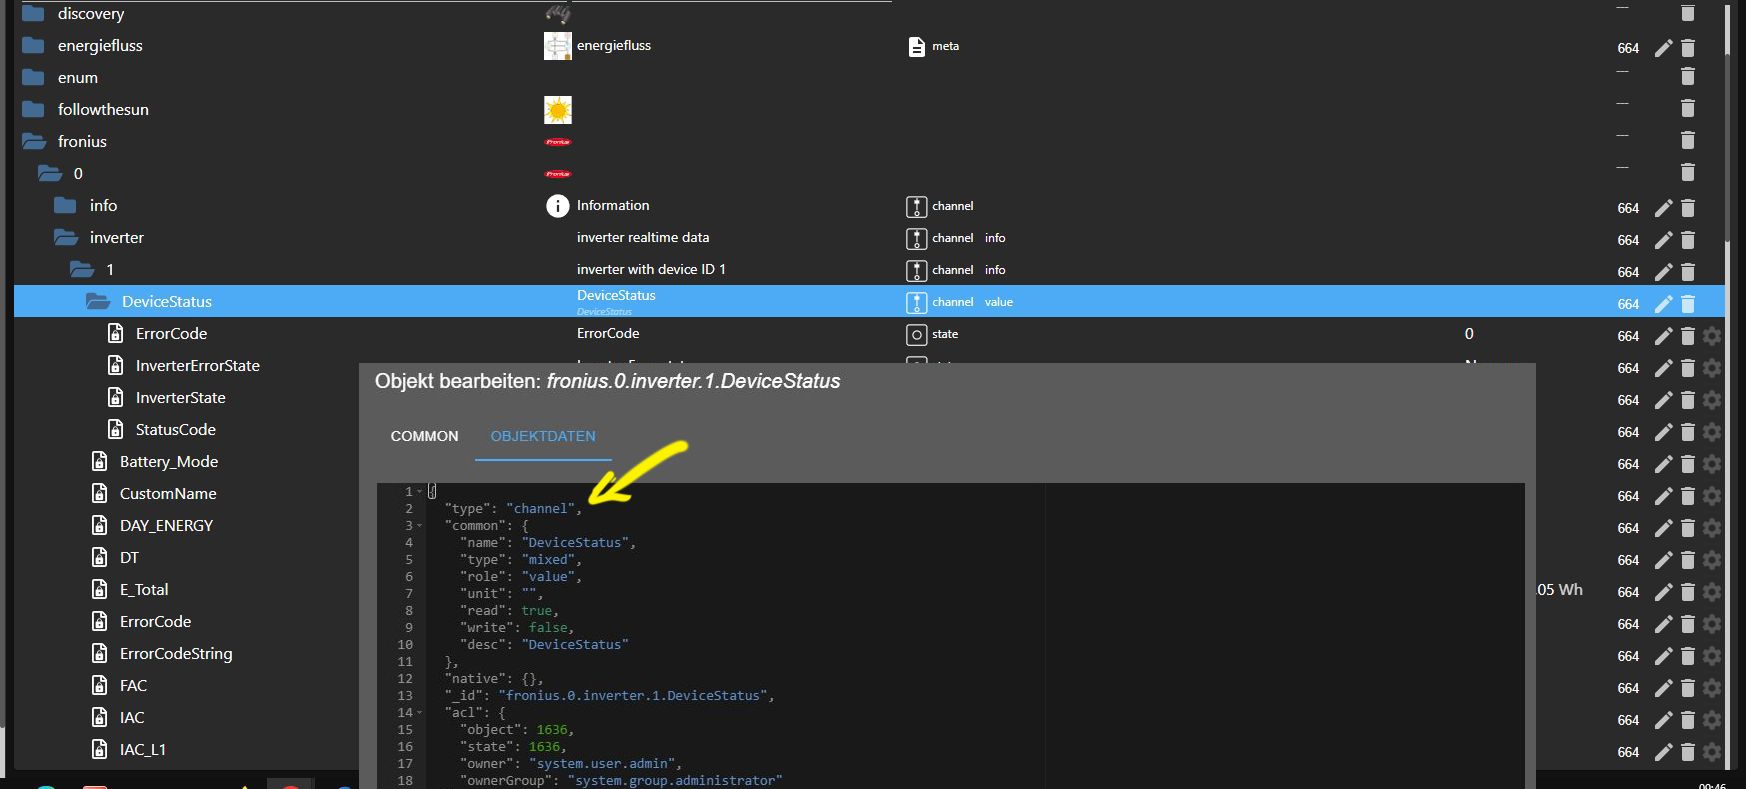Edit the Battery_Mode state
Viewport: 1746px width, 789px height.
coord(1663,464)
